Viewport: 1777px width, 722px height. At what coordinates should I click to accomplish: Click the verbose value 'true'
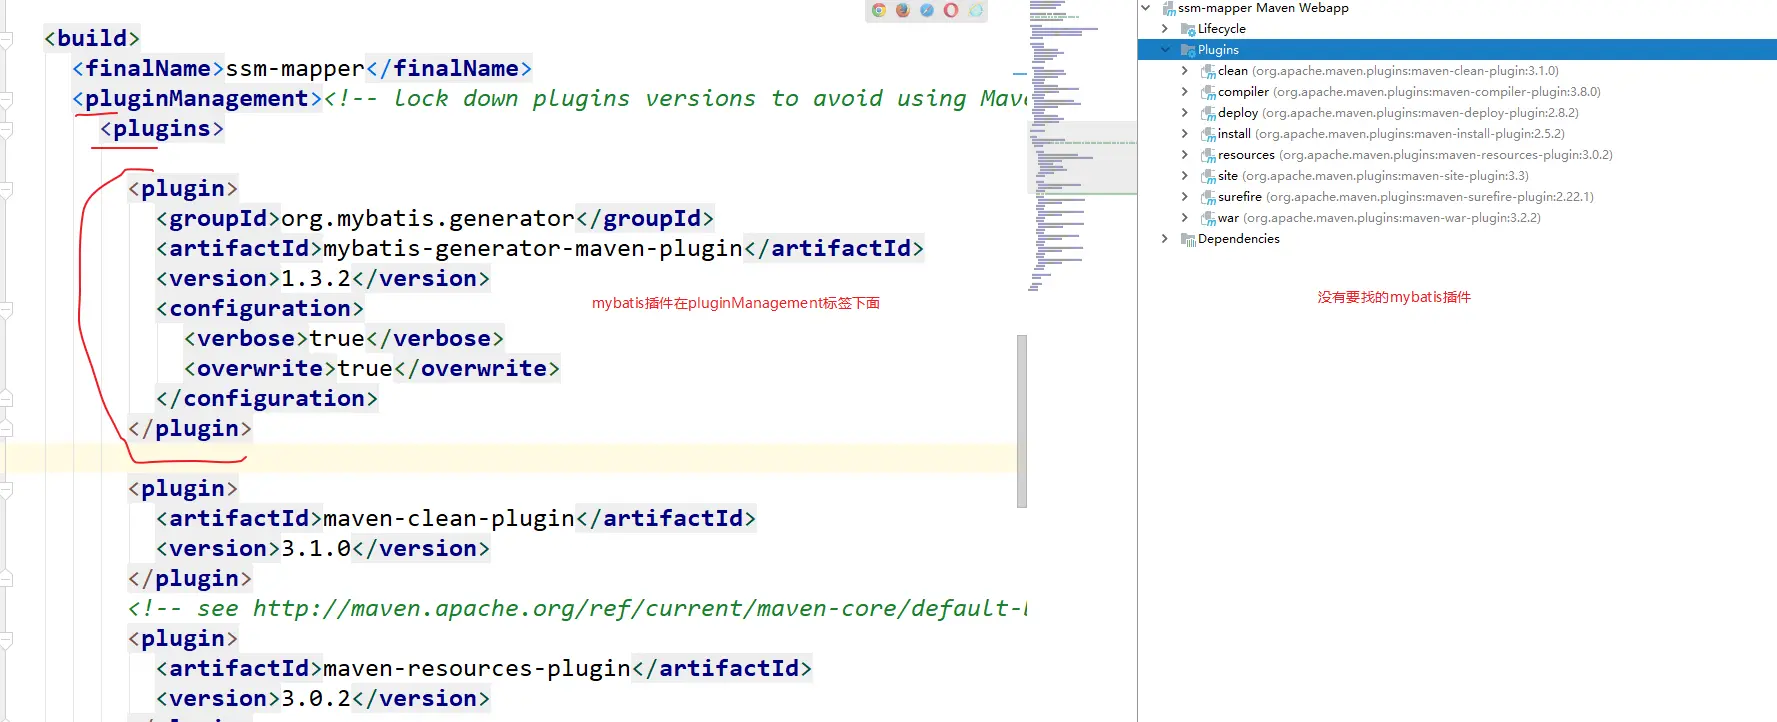point(337,339)
